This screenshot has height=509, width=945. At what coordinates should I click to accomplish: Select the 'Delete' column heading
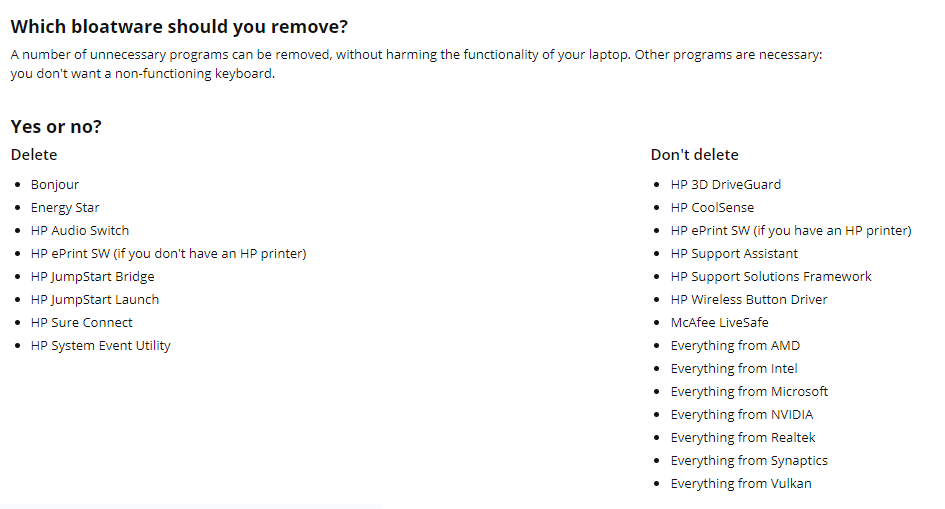[34, 155]
